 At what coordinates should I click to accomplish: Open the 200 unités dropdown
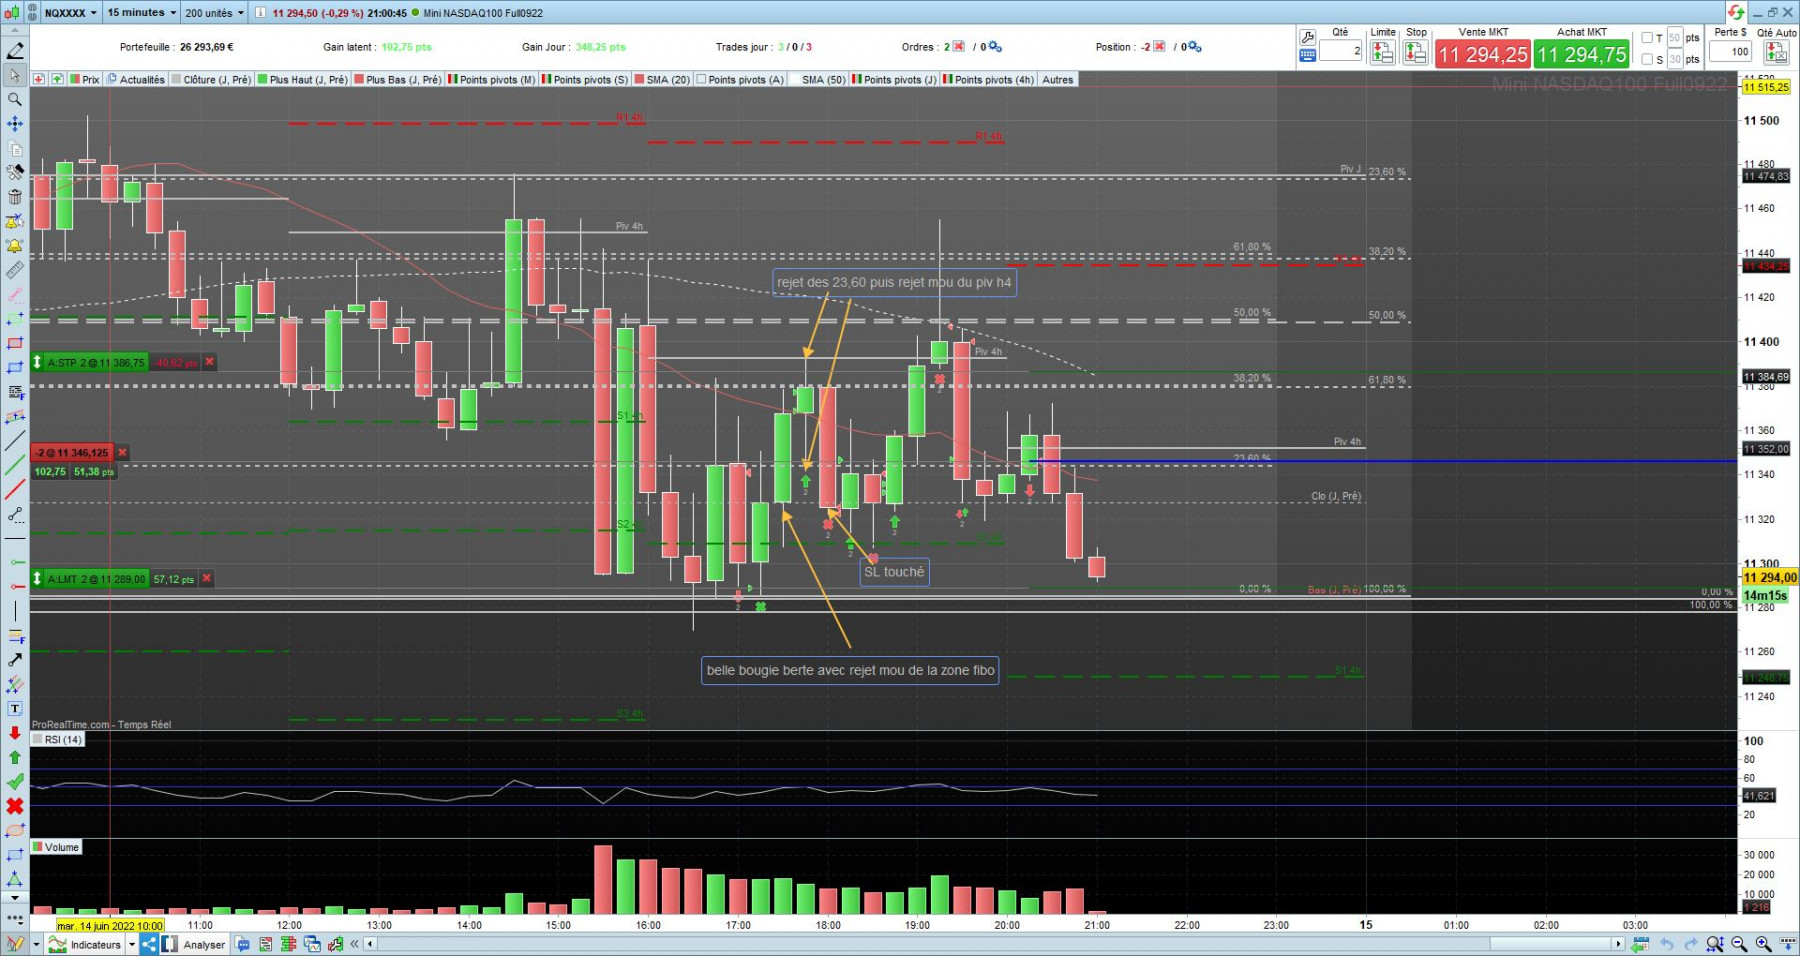click(x=214, y=13)
